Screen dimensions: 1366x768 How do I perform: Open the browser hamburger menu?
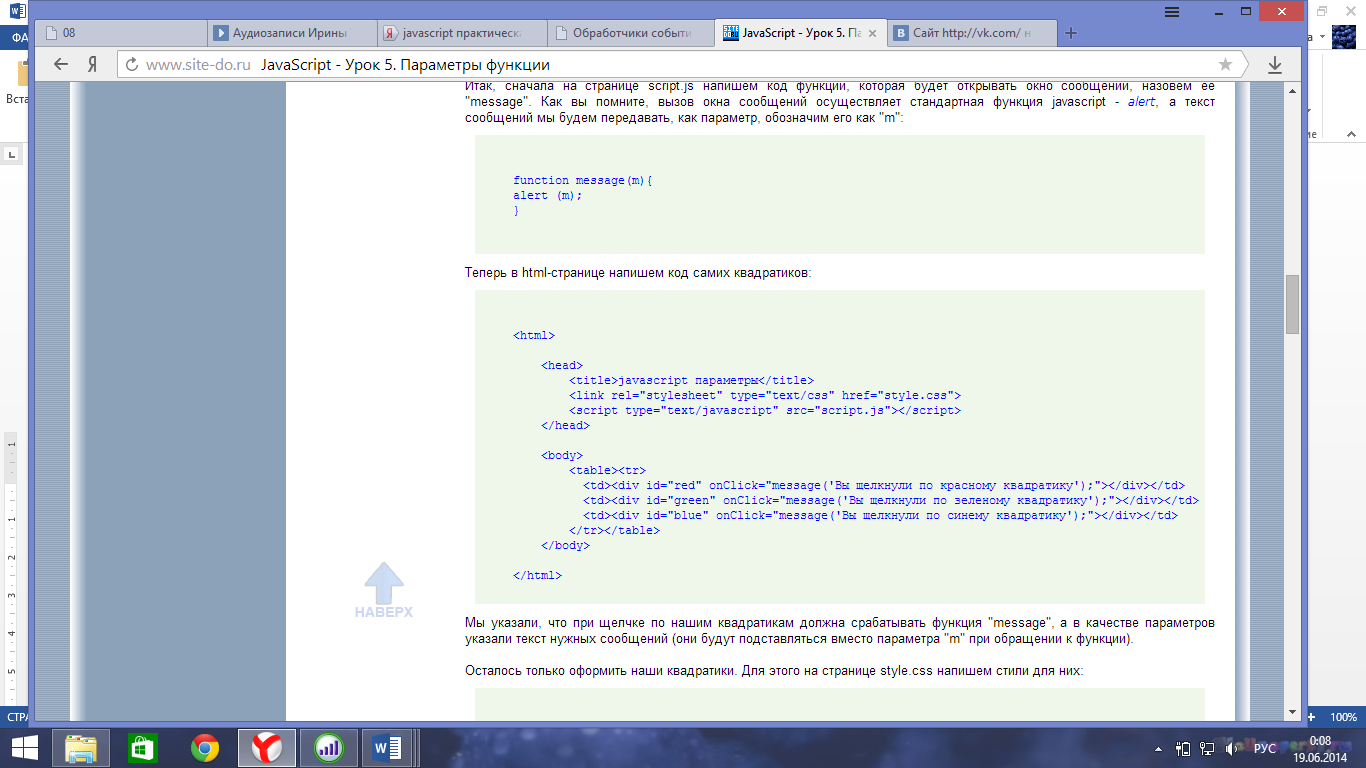tap(1172, 11)
